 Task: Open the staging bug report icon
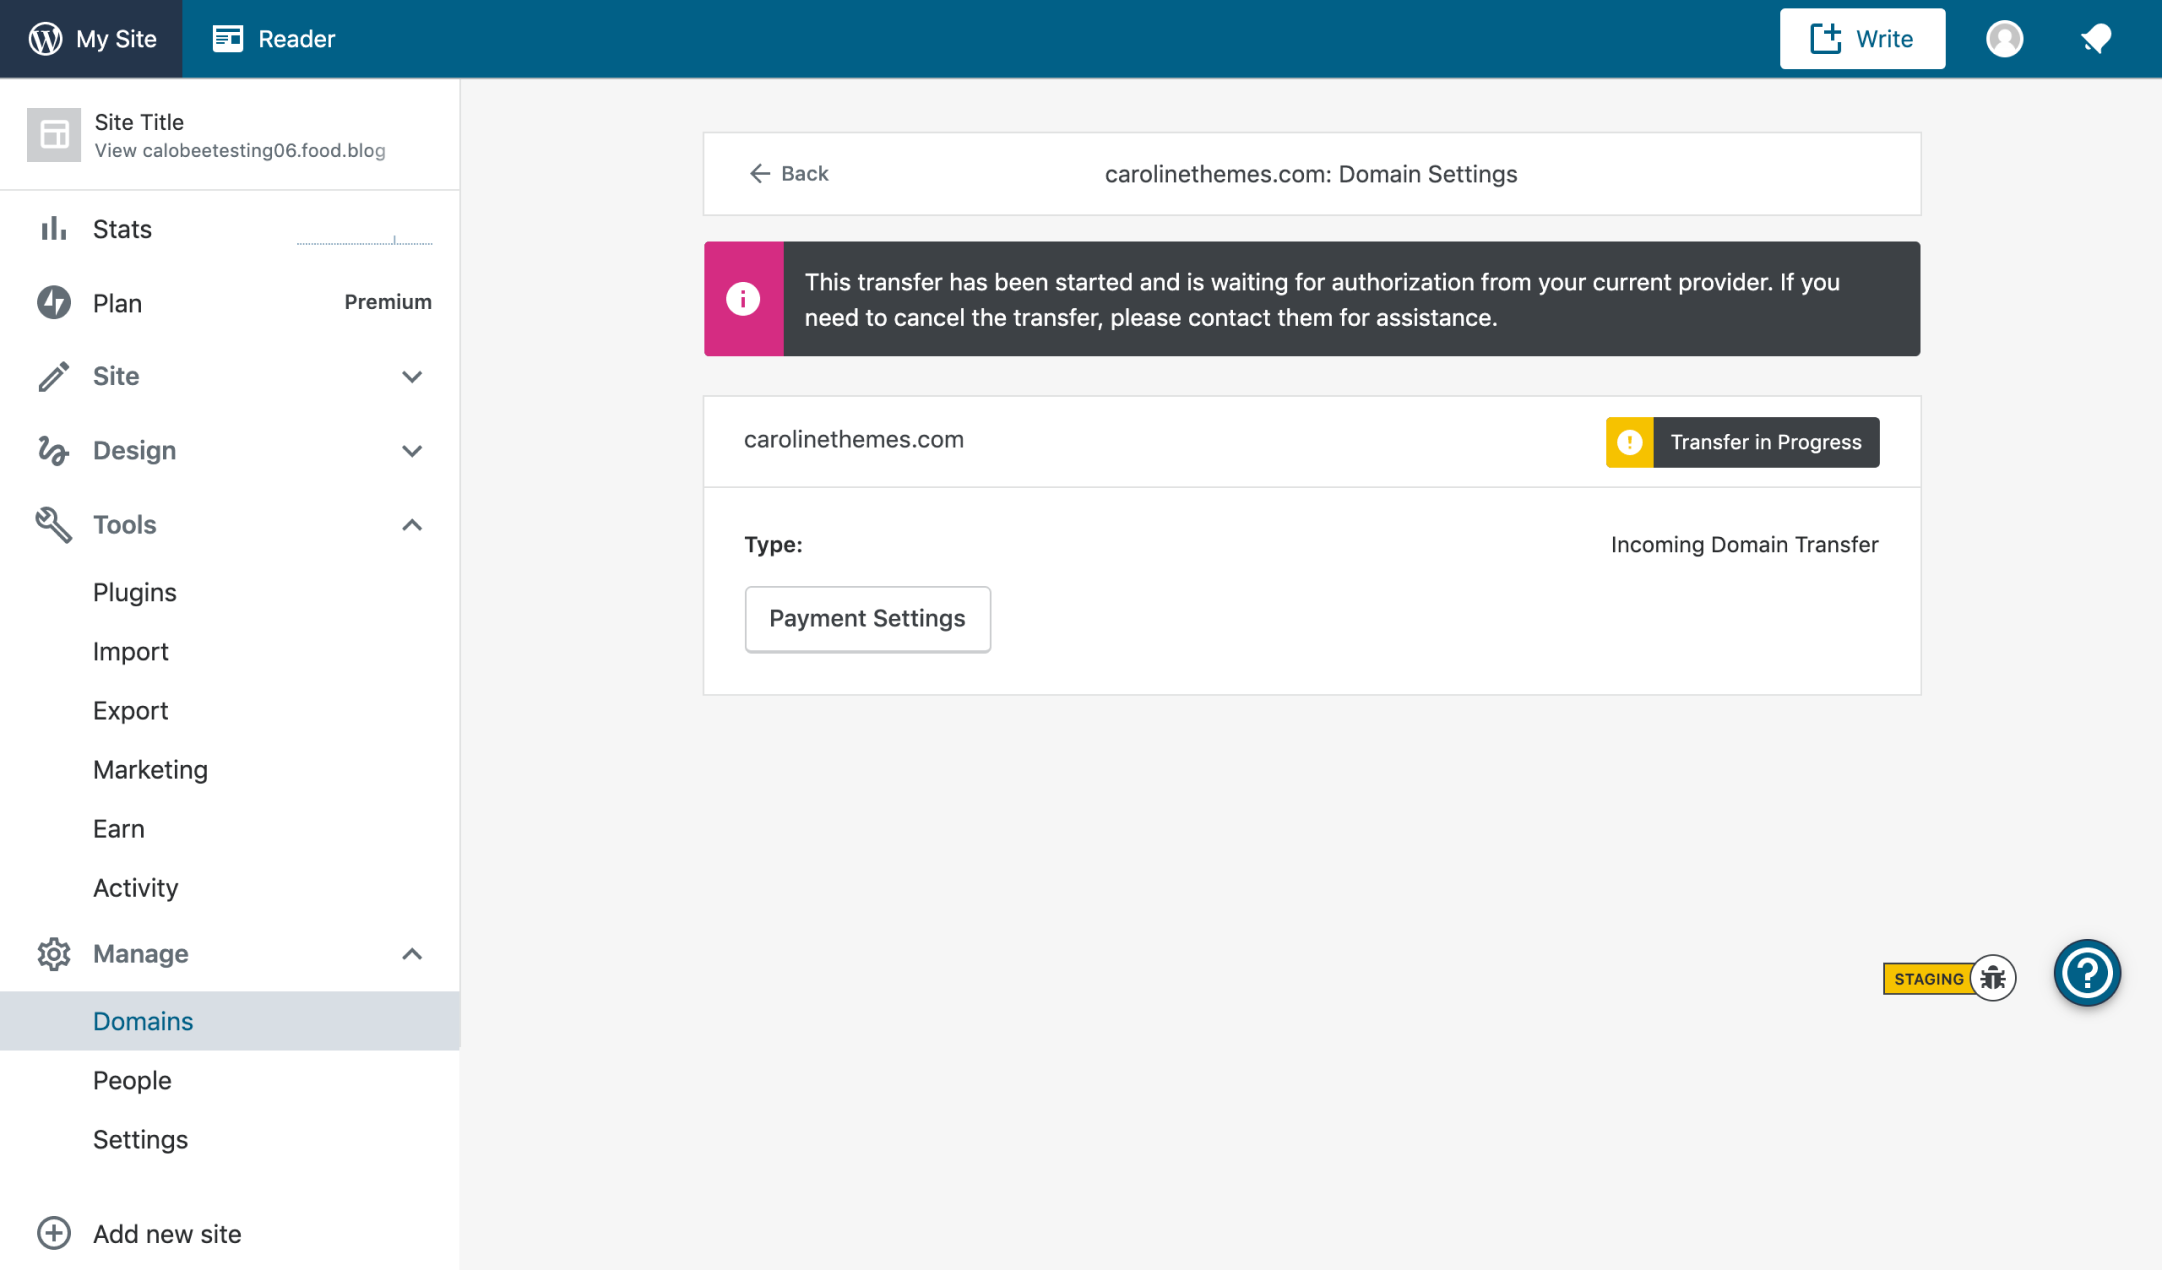[x=1993, y=977]
